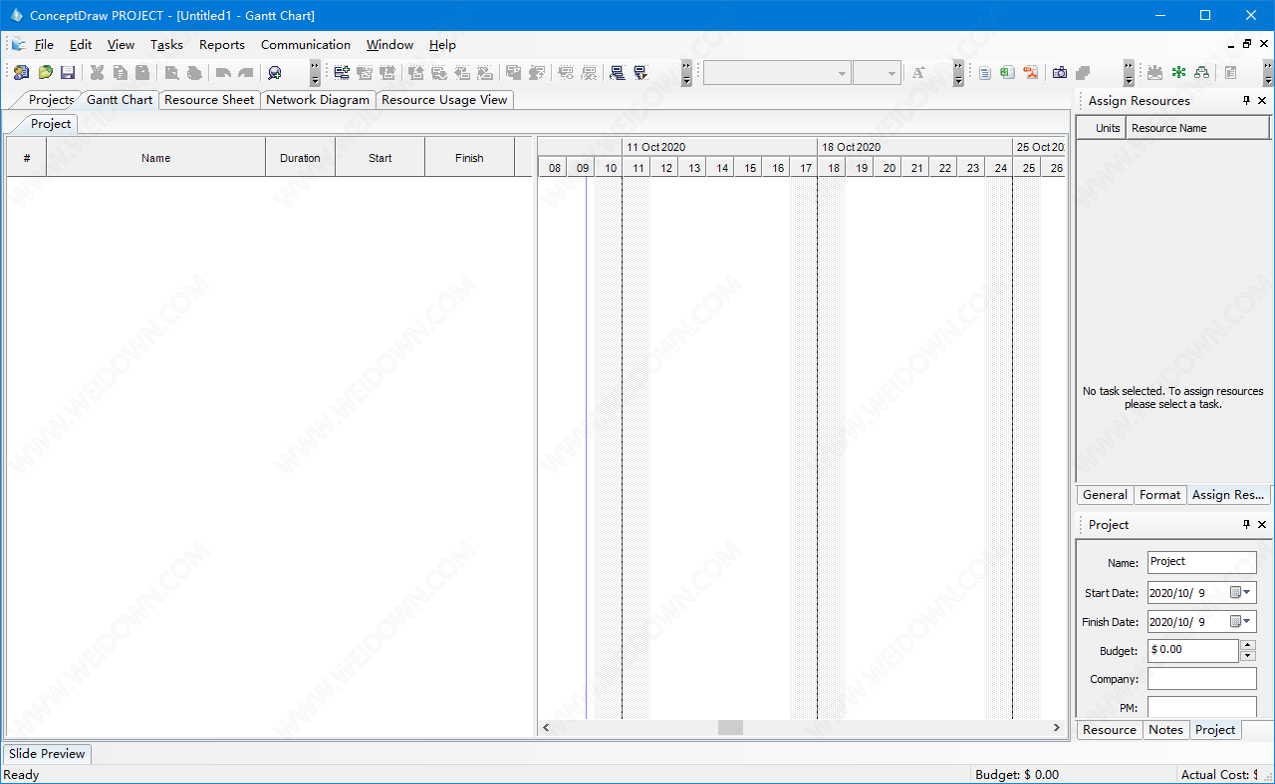Select the Gantt Chart tab

tap(120, 100)
